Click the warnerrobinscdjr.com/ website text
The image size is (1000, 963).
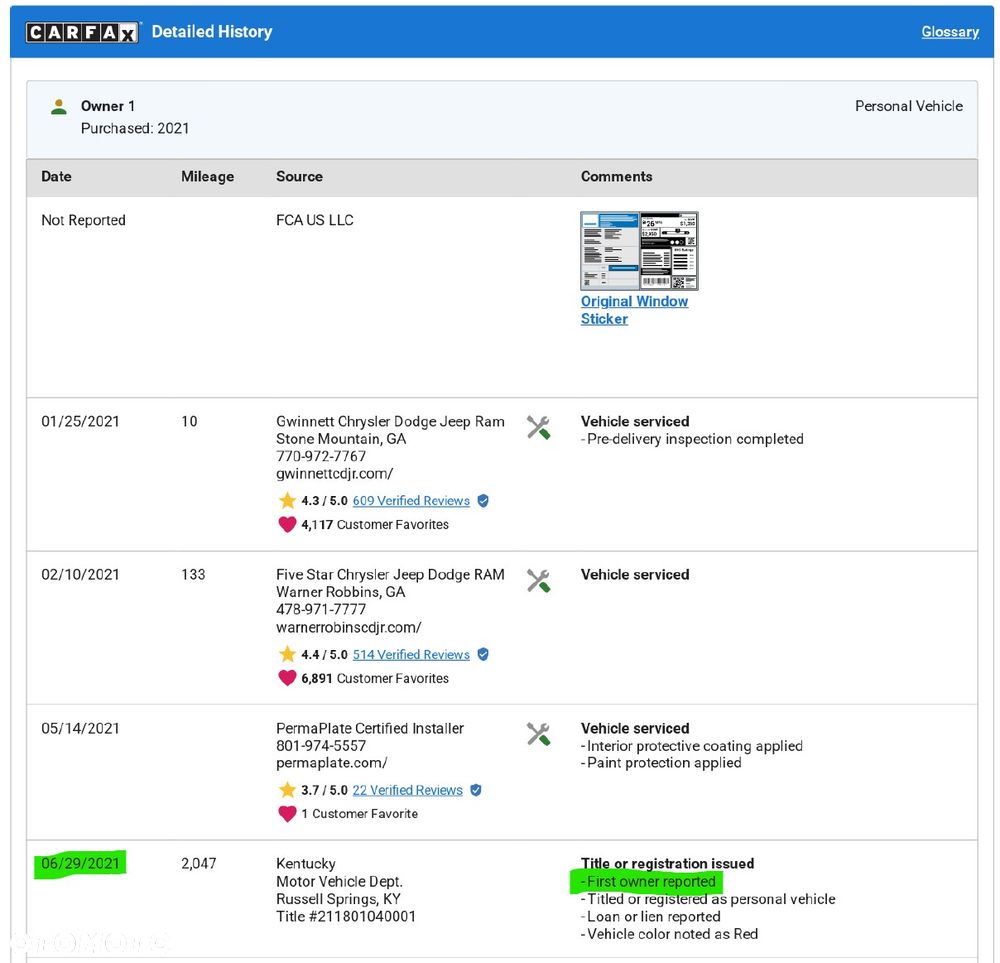(x=348, y=628)
